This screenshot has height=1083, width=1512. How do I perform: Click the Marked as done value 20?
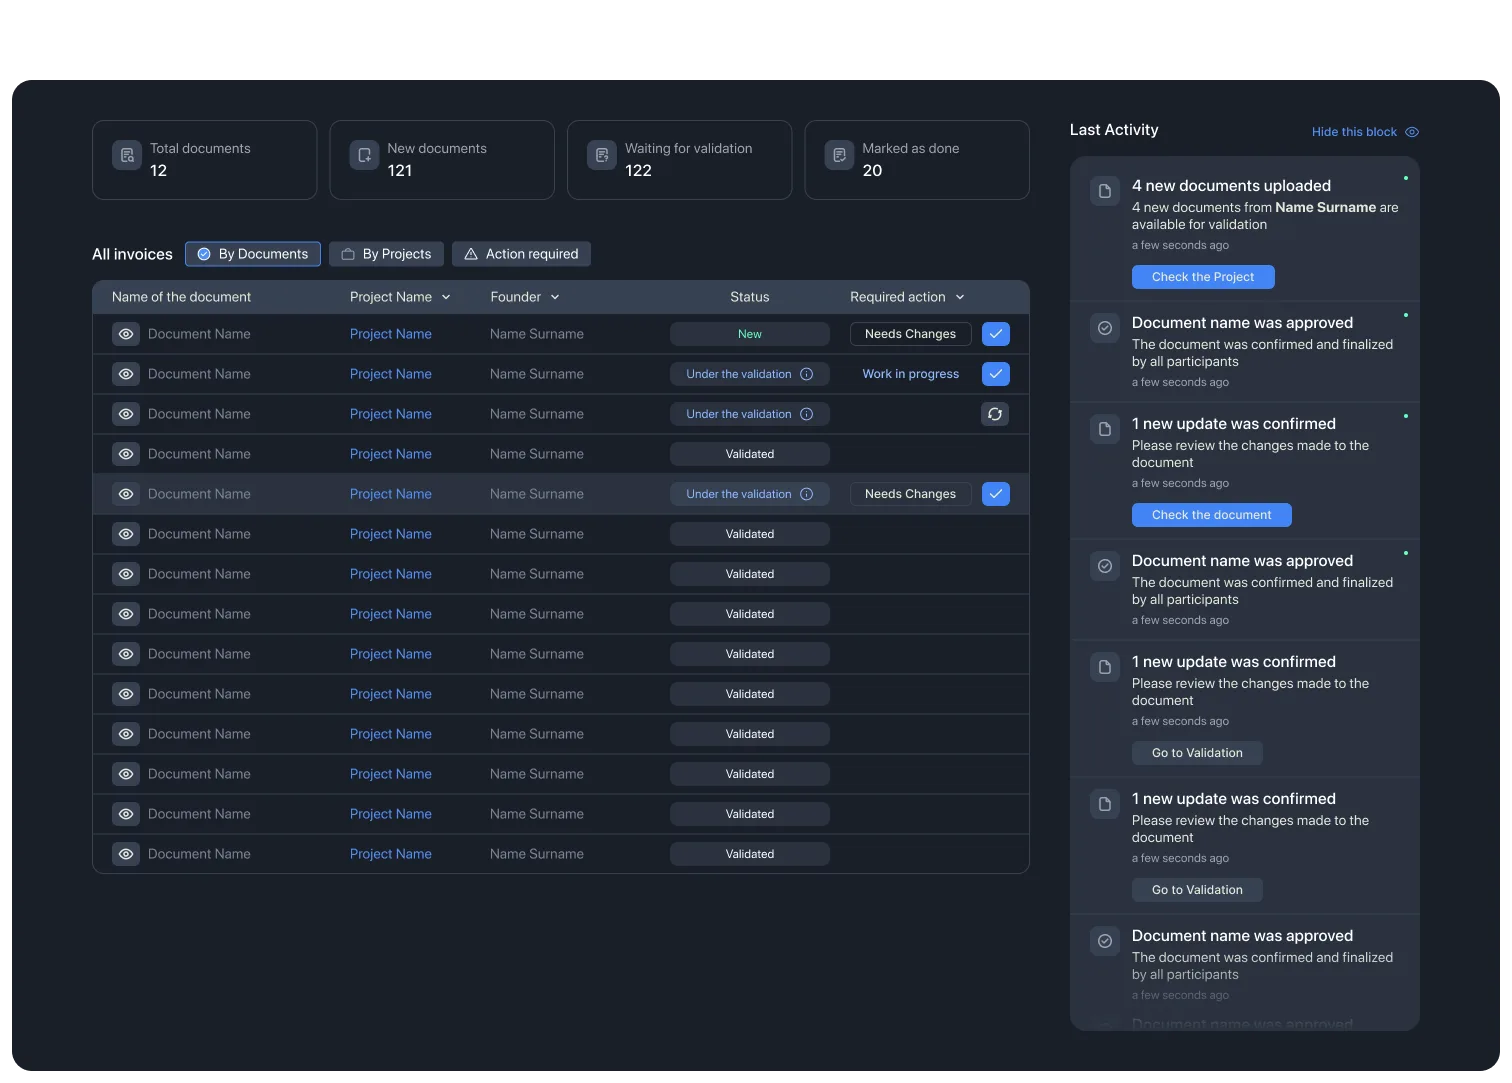[872, 171]
